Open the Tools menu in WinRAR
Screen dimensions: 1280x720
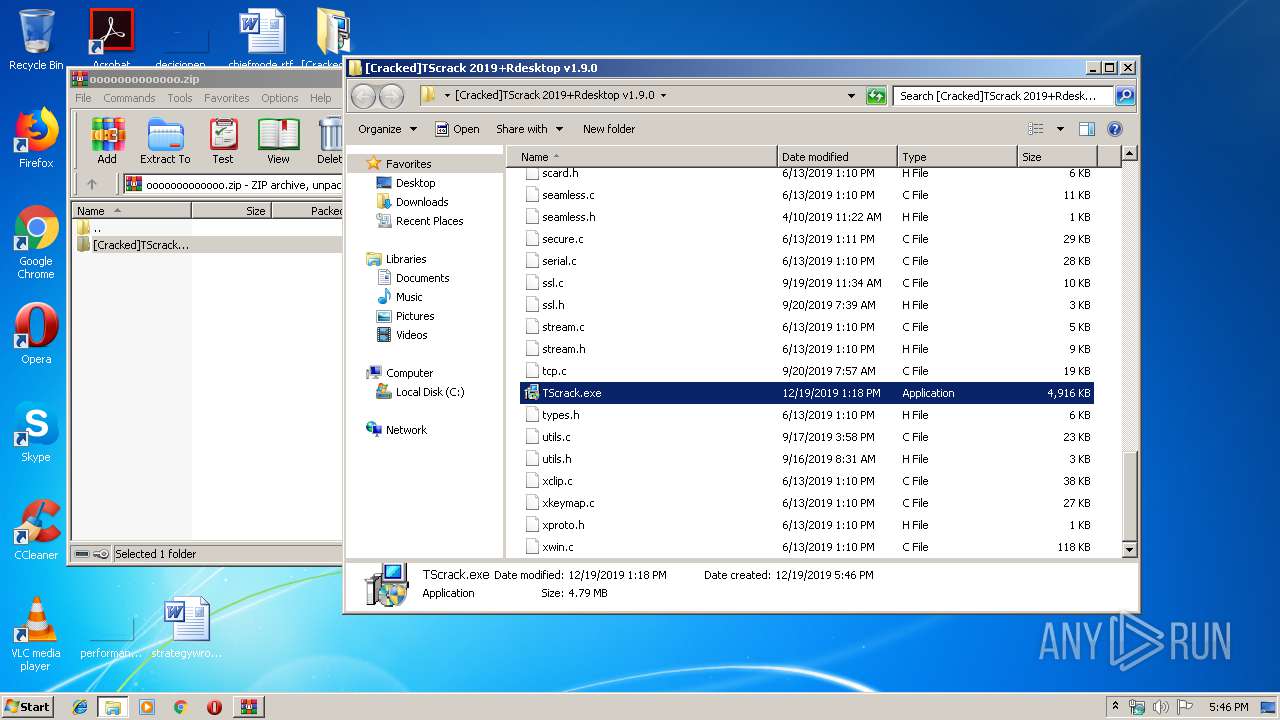click(x=180, y=98)
